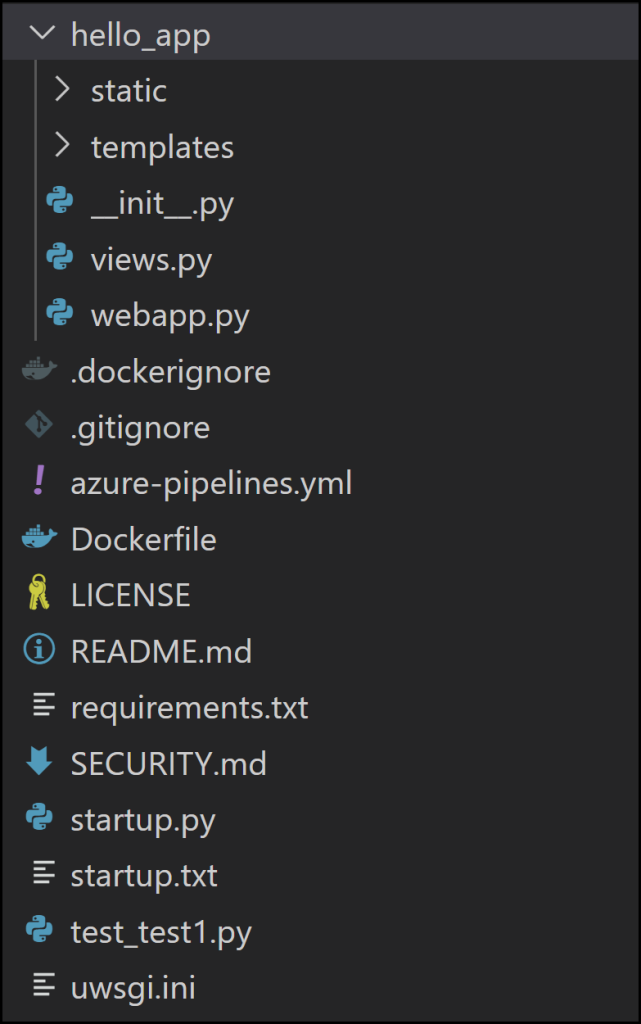Click the download arrow icon on SECURITY.md

(x=36, y=763)
